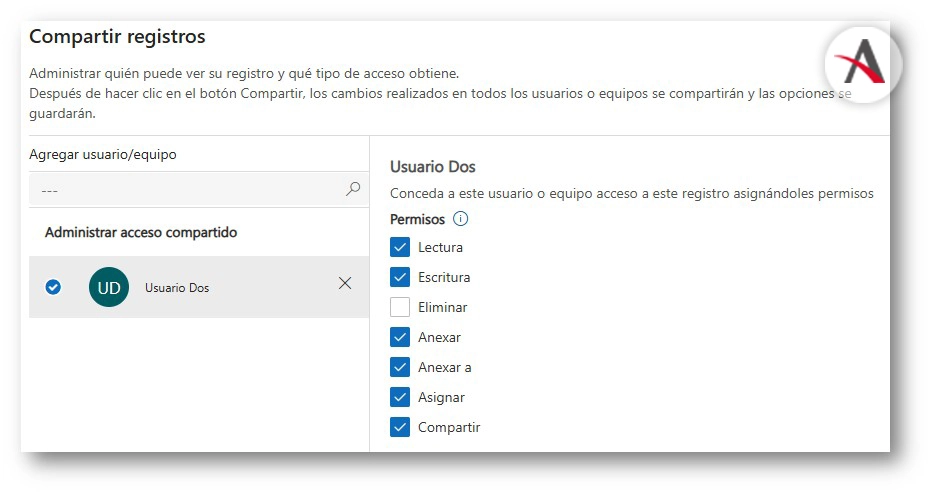932x494 pixels.
Task: Click the Administrar acceso compartido heading
Action: click(x=141, y=232)
